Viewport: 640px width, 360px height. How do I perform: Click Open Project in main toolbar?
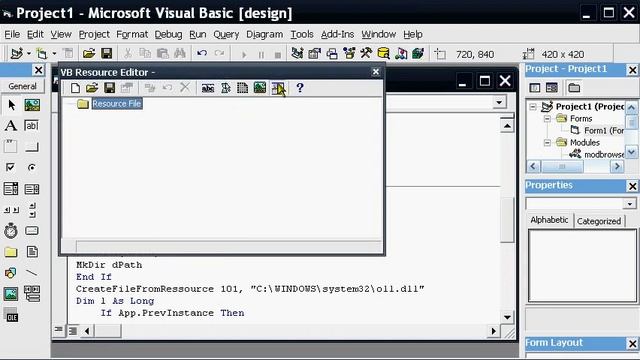pyautogui.click(x=89, y=53)
